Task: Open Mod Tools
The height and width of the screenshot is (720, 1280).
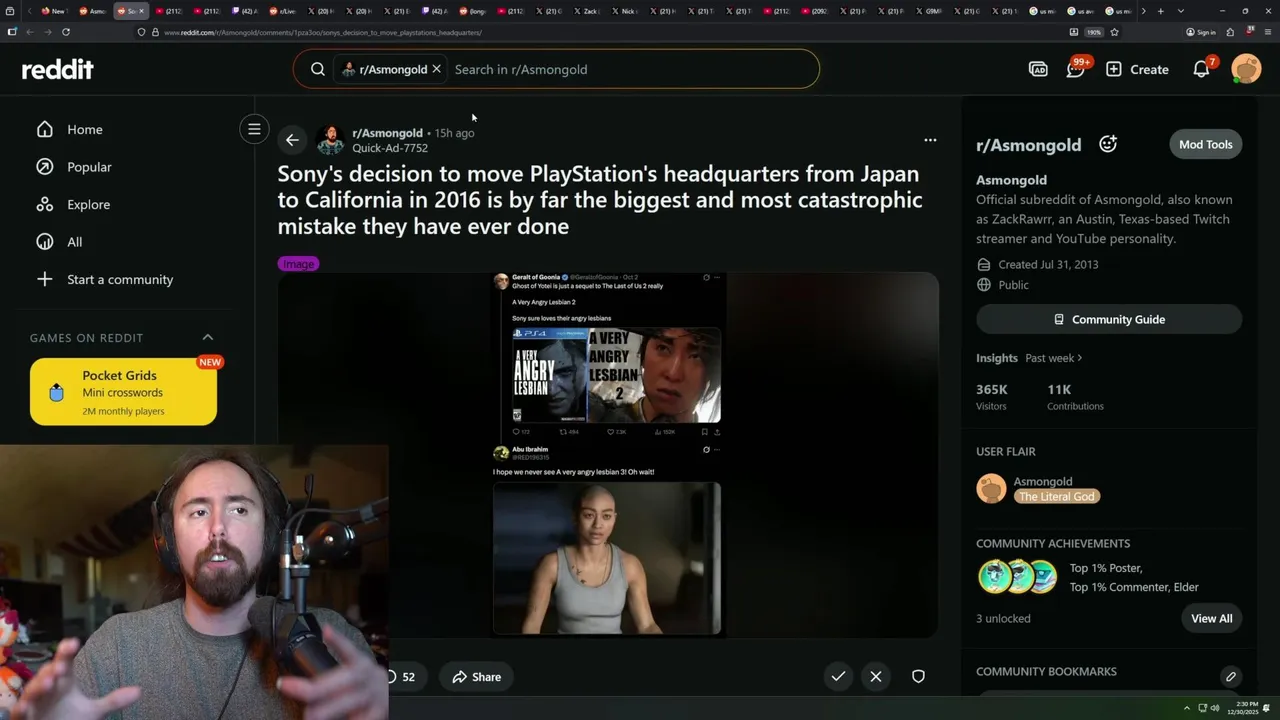Action: tap(1205, 144)
